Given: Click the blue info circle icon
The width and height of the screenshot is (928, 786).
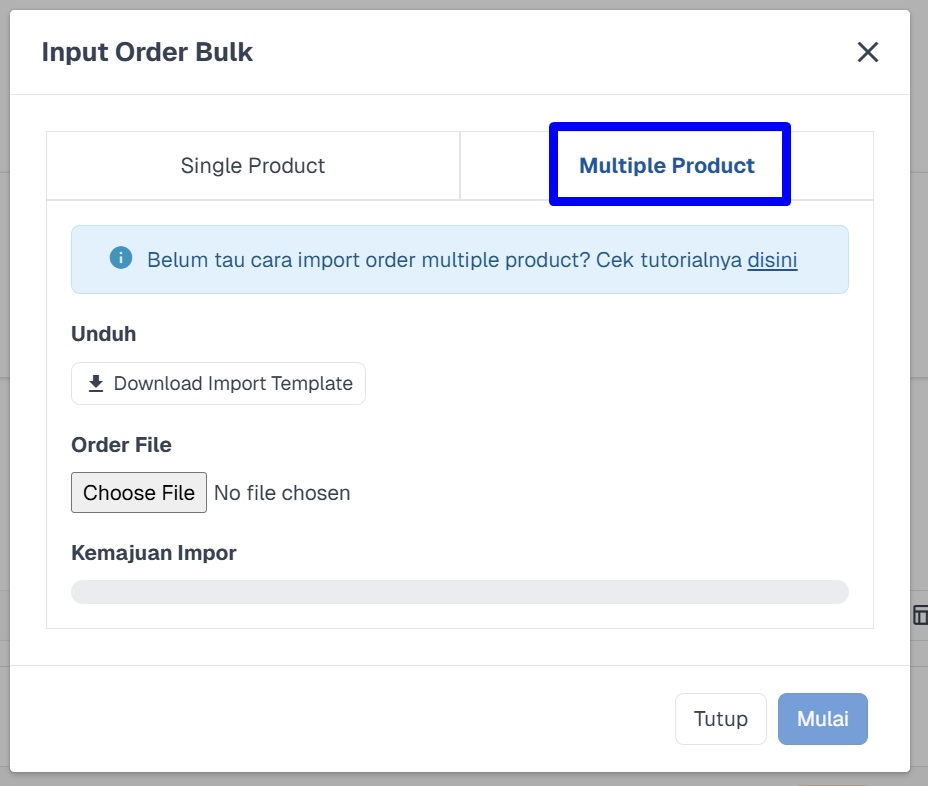Looking at the screenshot, I should 121,258.
